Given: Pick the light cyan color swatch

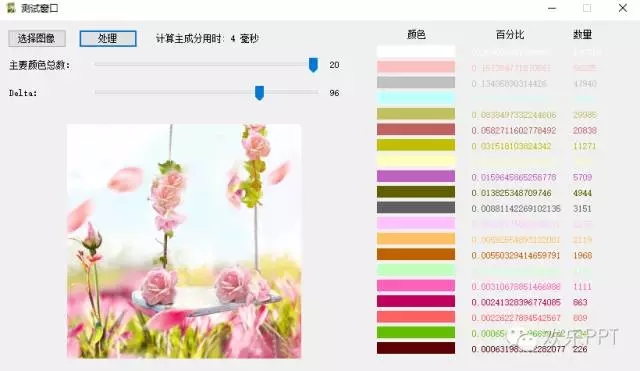Looking at the screenshot, I should 416,98.
